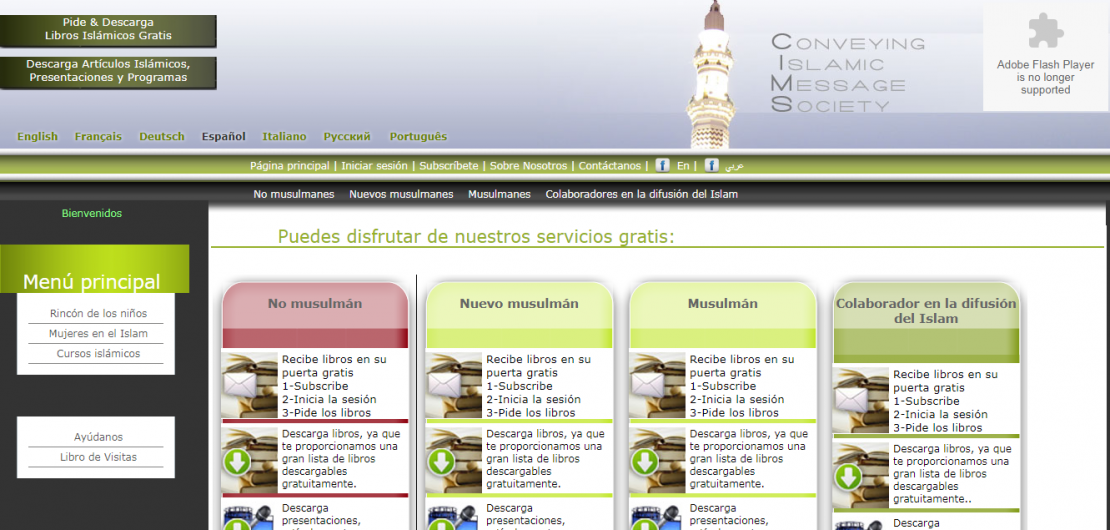Click envelope book icon in Colaborador card

pos(861,400)
